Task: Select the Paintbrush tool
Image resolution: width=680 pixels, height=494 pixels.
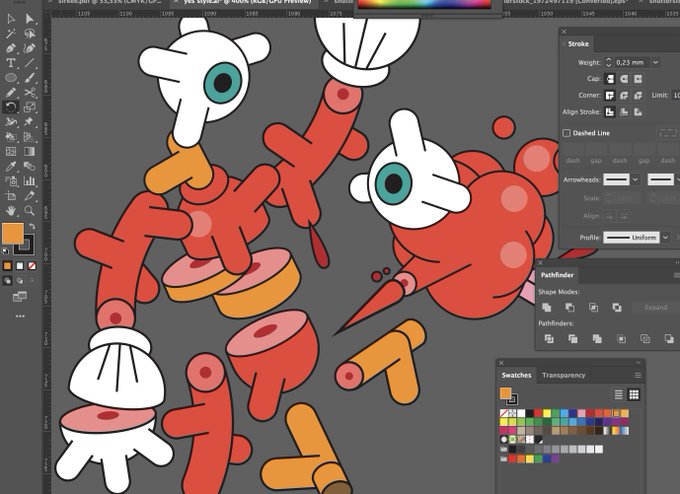Action: pyautogui.click(x=29, y=78)
